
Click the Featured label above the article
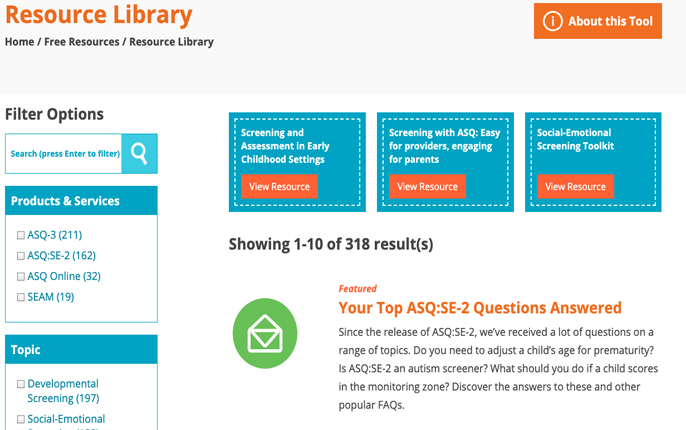point(357,289)
